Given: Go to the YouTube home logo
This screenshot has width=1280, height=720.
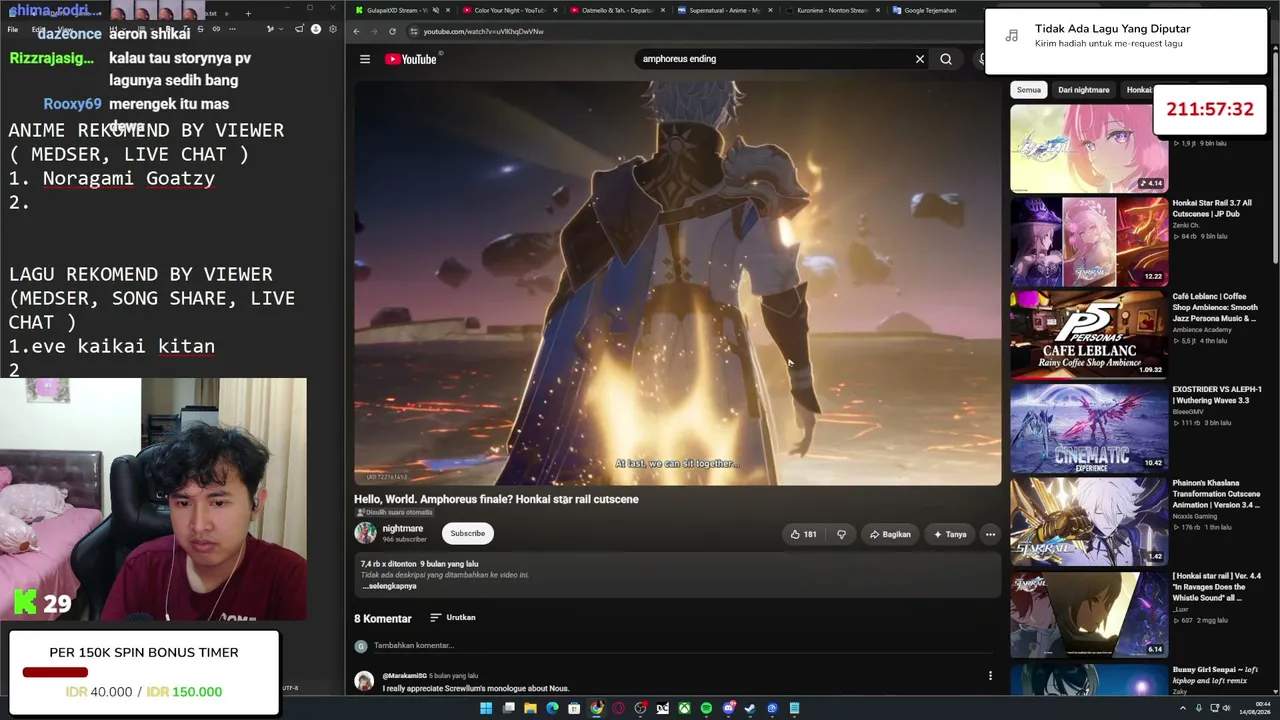Looking at the screenshot, I should coord(411,59).
